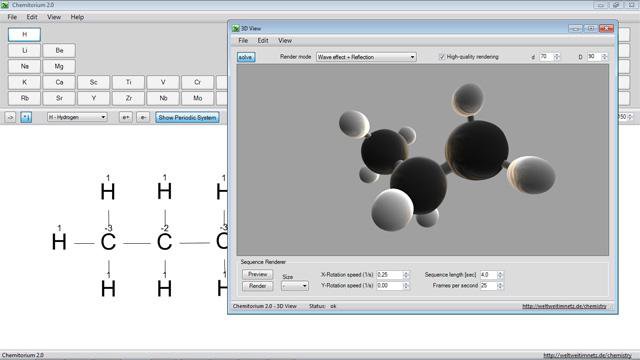Screen dimensions: 640x360
Task: Click the arrow tool button in main toolbar
Action: pos(10,118)
